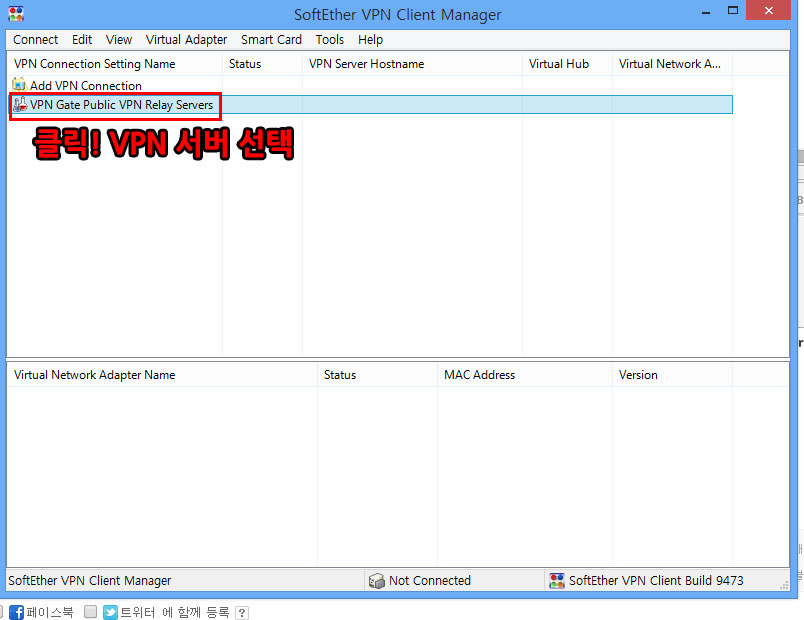Click the Not Connected status icon
This screenshot has height=620, width=804.
point(377,581)
